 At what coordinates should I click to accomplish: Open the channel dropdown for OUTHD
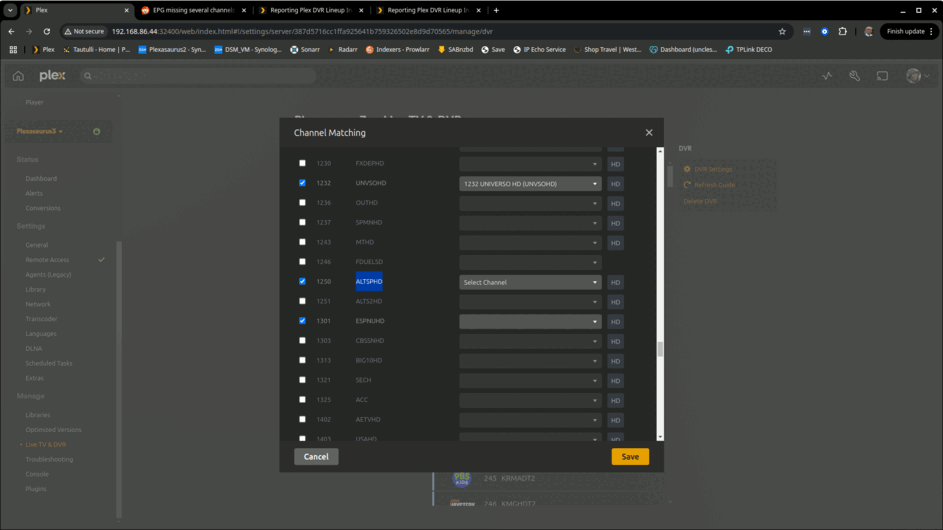click(x=530, y=203)
